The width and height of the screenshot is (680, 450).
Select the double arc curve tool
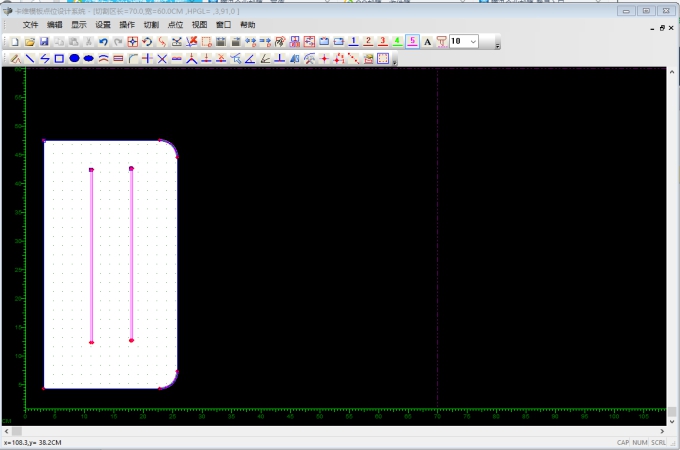coord(103,59)
